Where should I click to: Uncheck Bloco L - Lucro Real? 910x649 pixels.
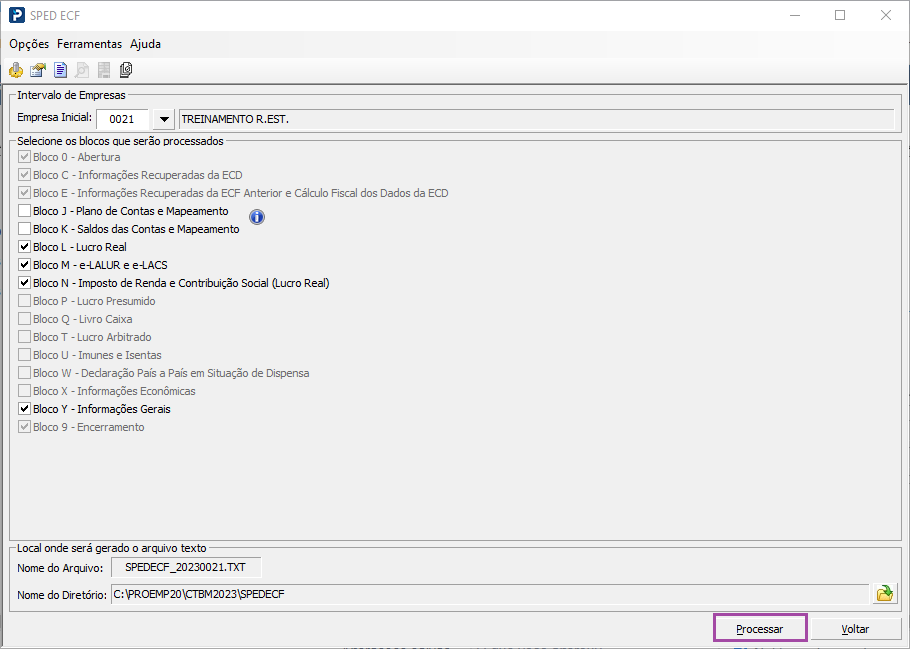pyautogui.click(x=24, y=247)
